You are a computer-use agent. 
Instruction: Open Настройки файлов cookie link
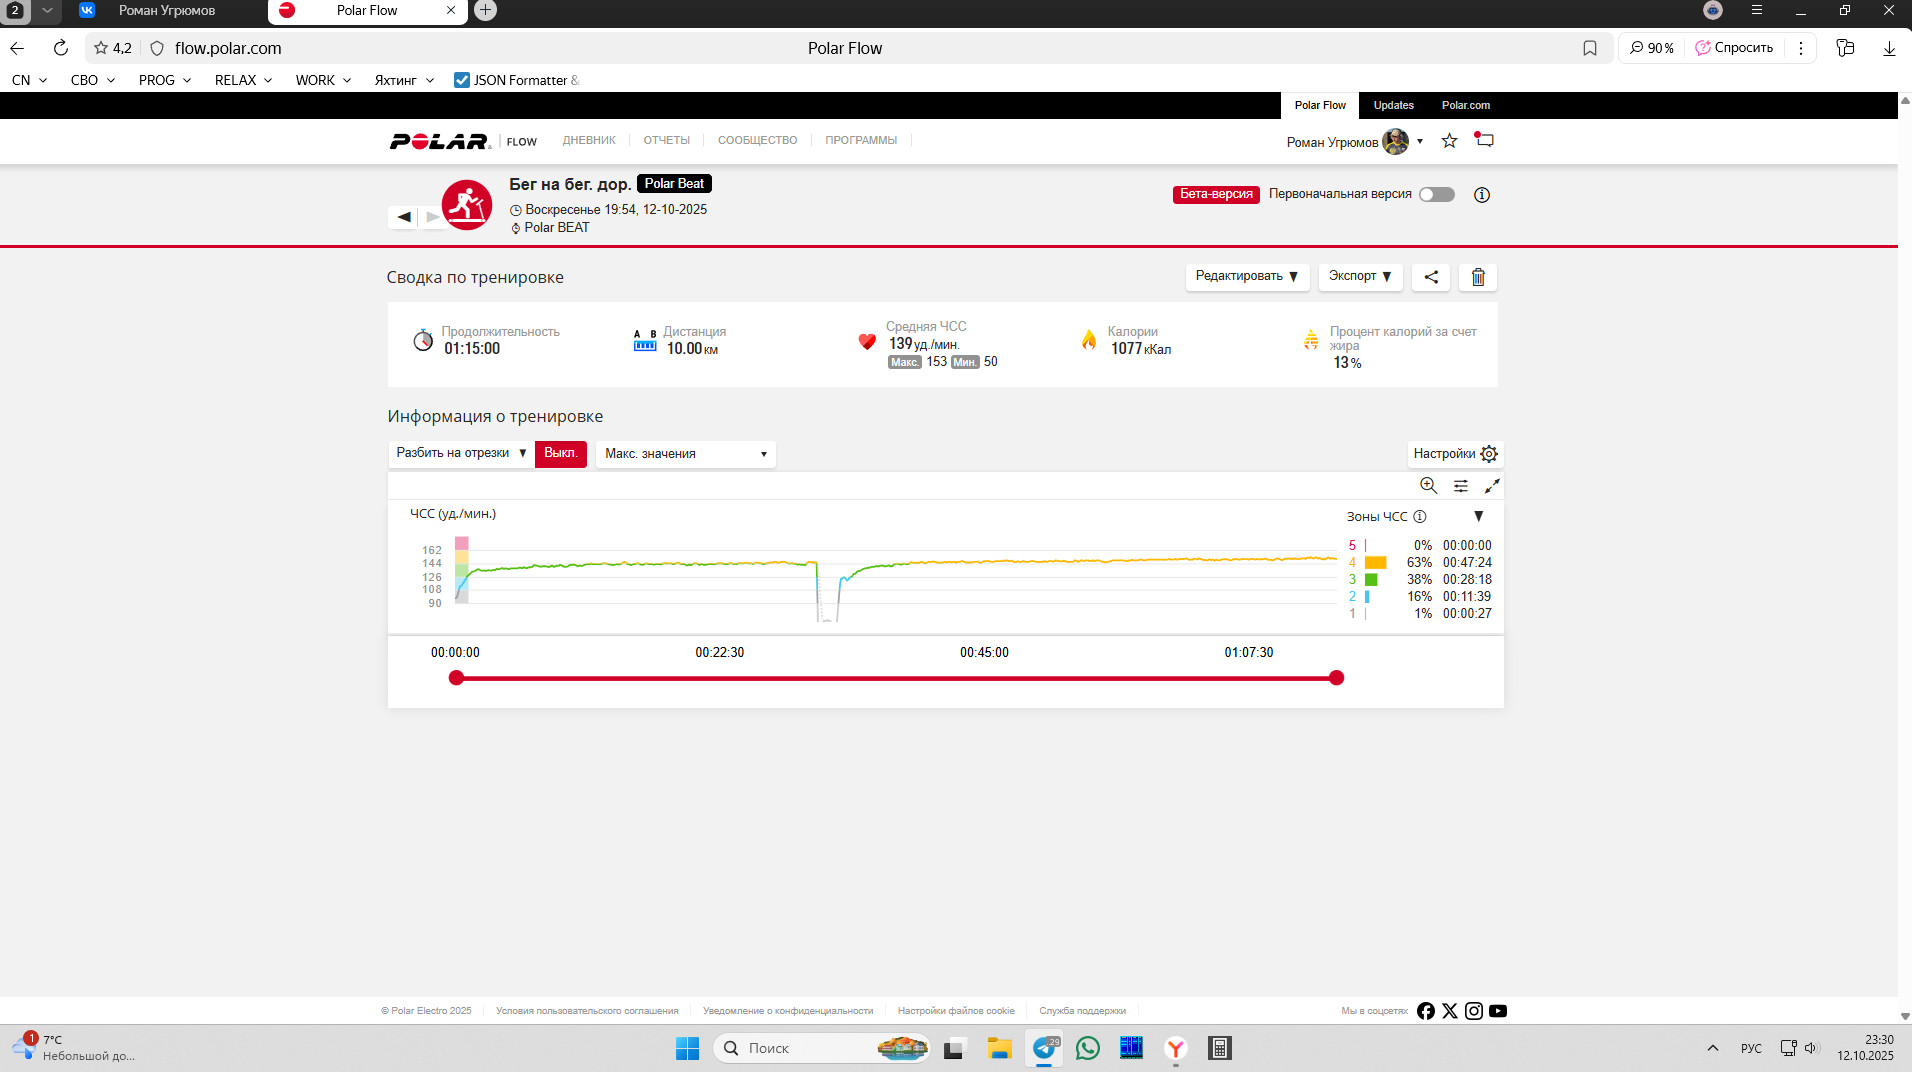(x=956, y=1011)
